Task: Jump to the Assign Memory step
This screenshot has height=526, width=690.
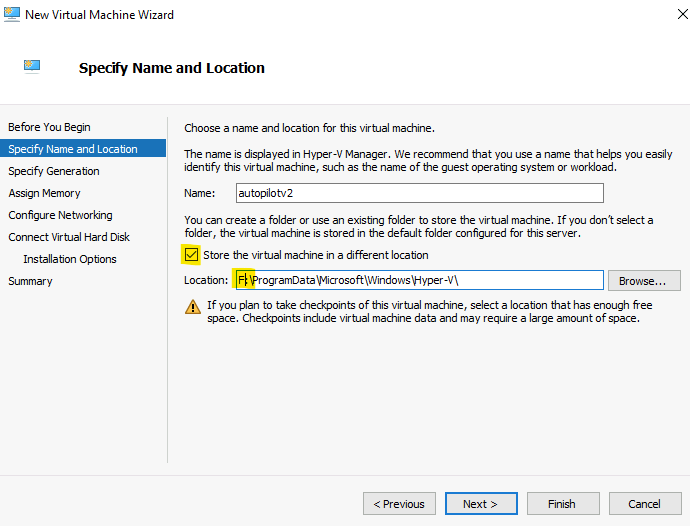Action: pyautogui.click(x=44, y=193)
